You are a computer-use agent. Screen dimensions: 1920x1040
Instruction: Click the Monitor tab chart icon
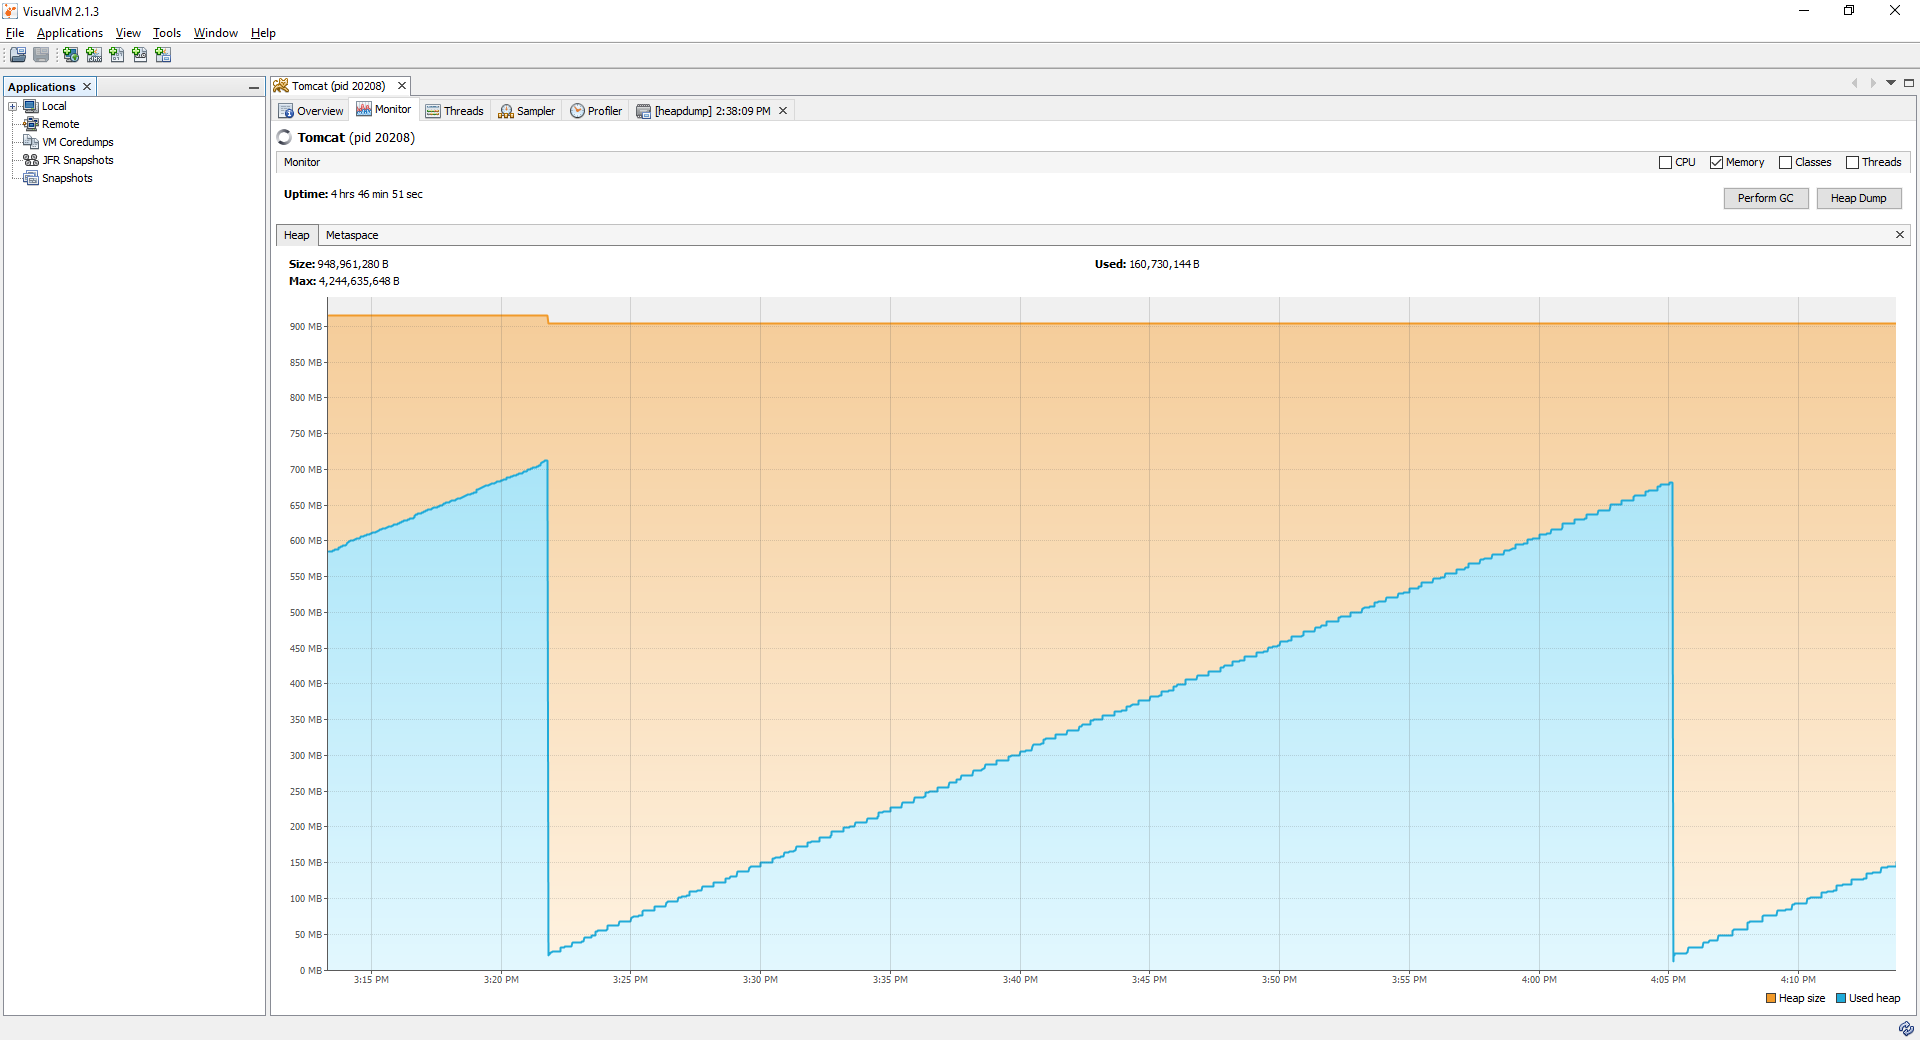coord(364,109)
